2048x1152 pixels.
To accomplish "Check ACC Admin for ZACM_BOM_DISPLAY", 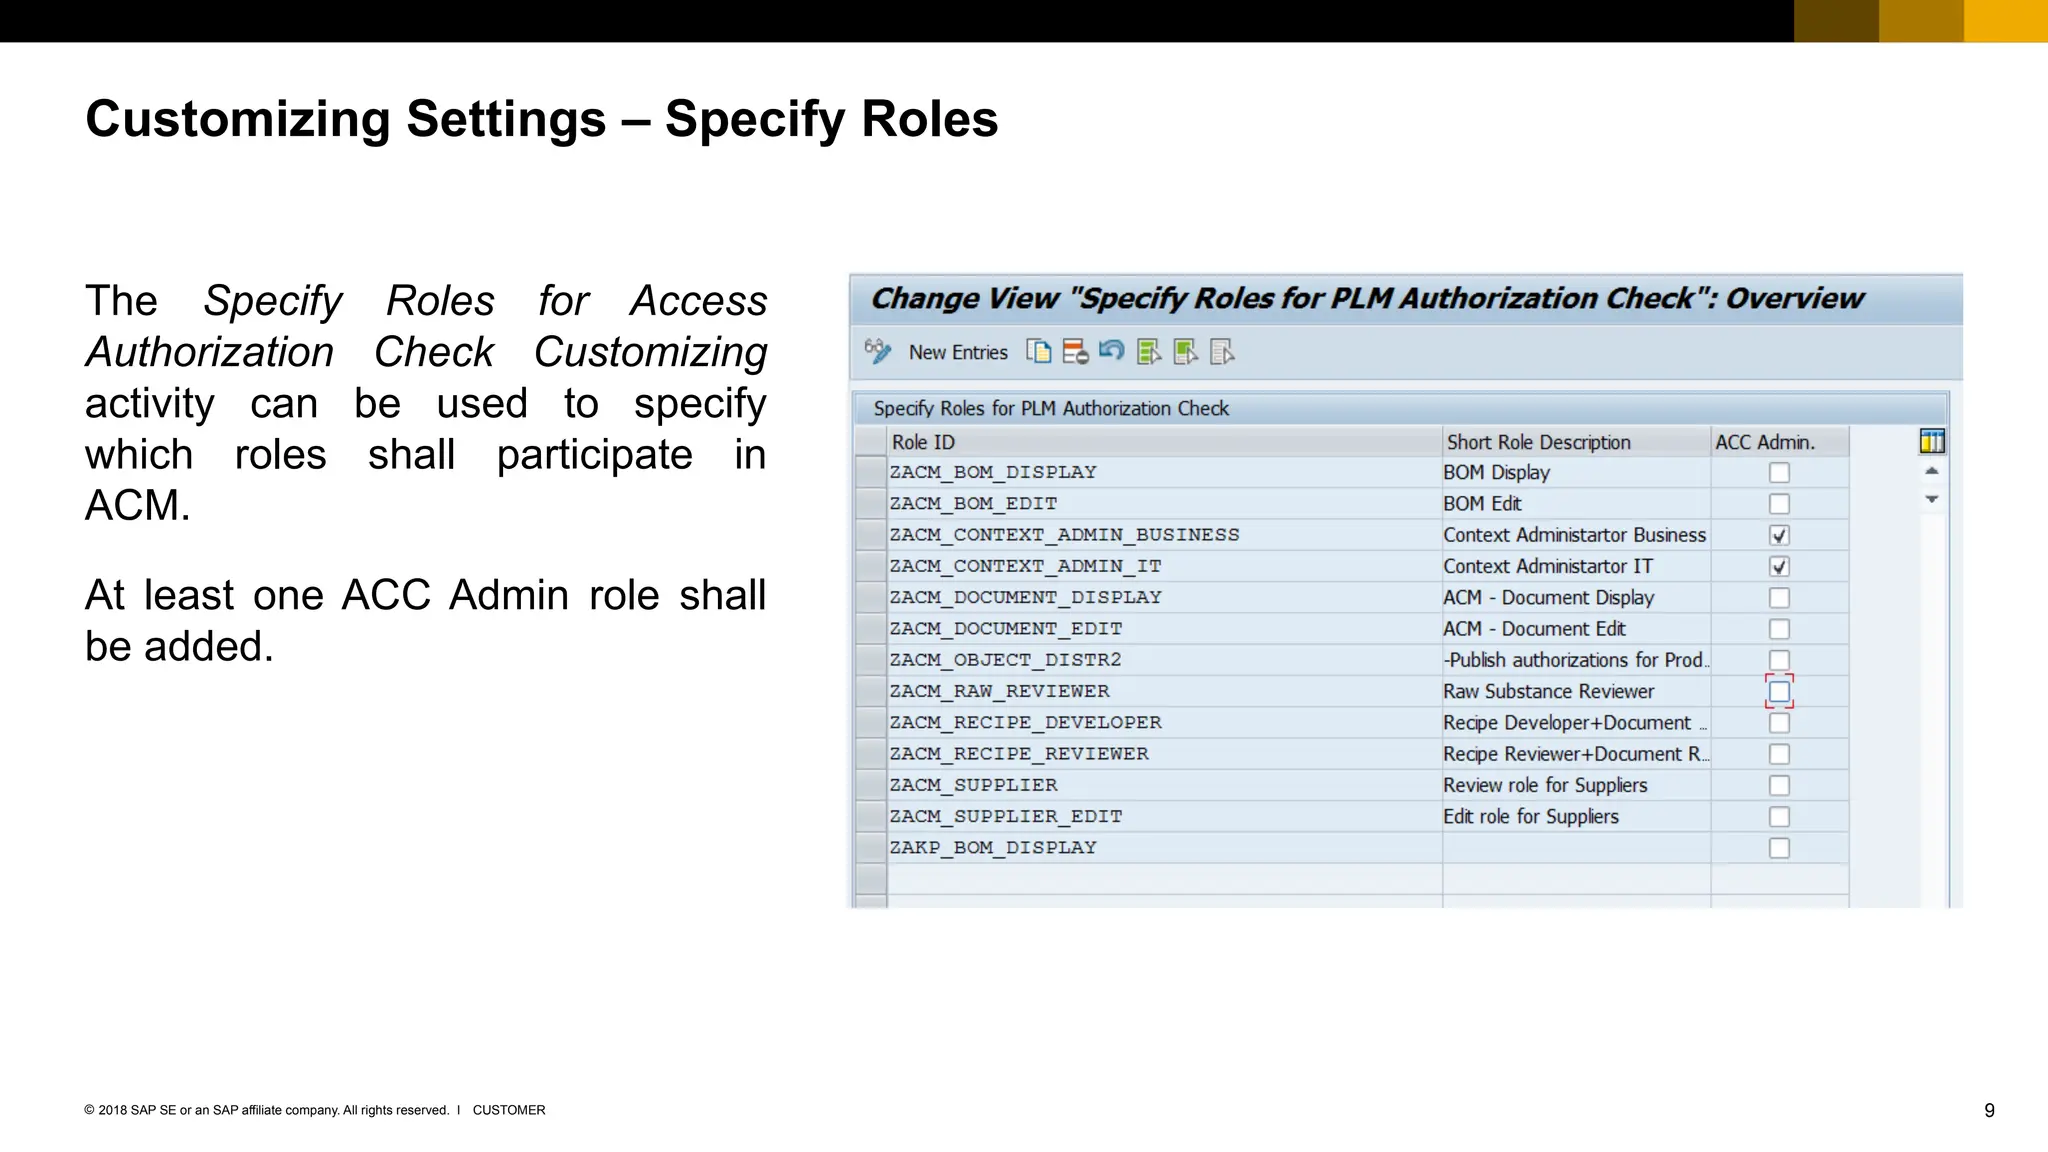I will coord(1779,473).
